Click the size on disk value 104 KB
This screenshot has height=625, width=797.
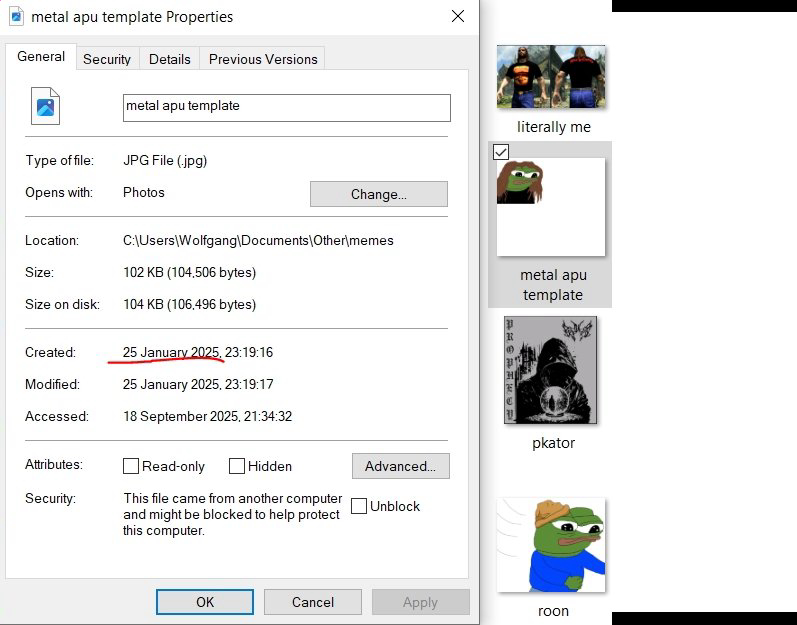(190, 304)
